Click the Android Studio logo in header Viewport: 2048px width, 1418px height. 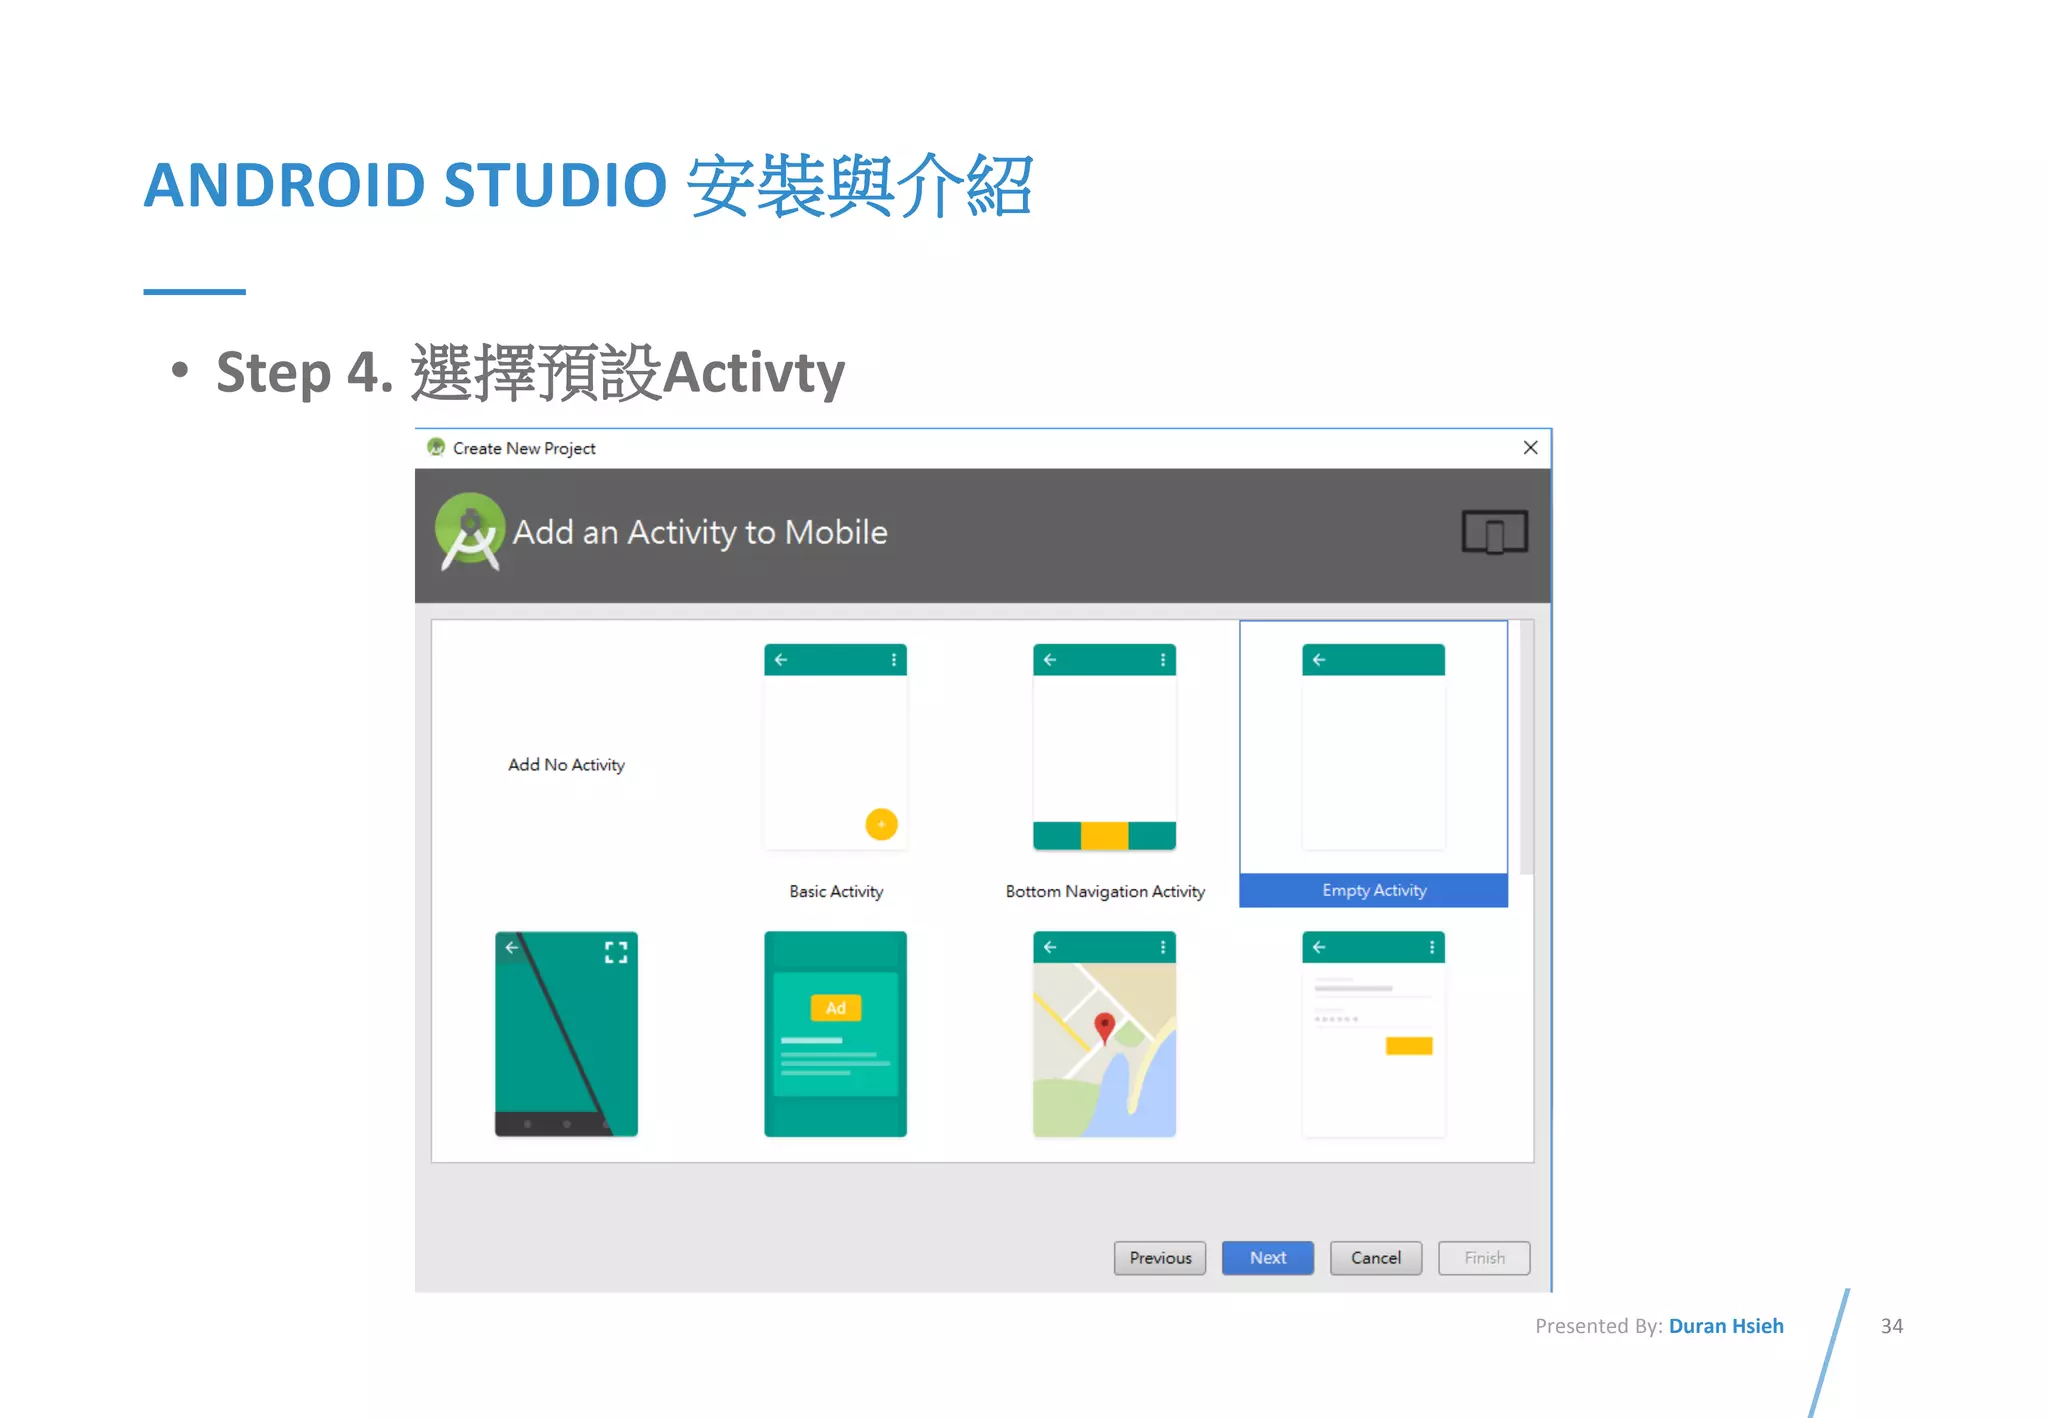[x=469, y=532]
